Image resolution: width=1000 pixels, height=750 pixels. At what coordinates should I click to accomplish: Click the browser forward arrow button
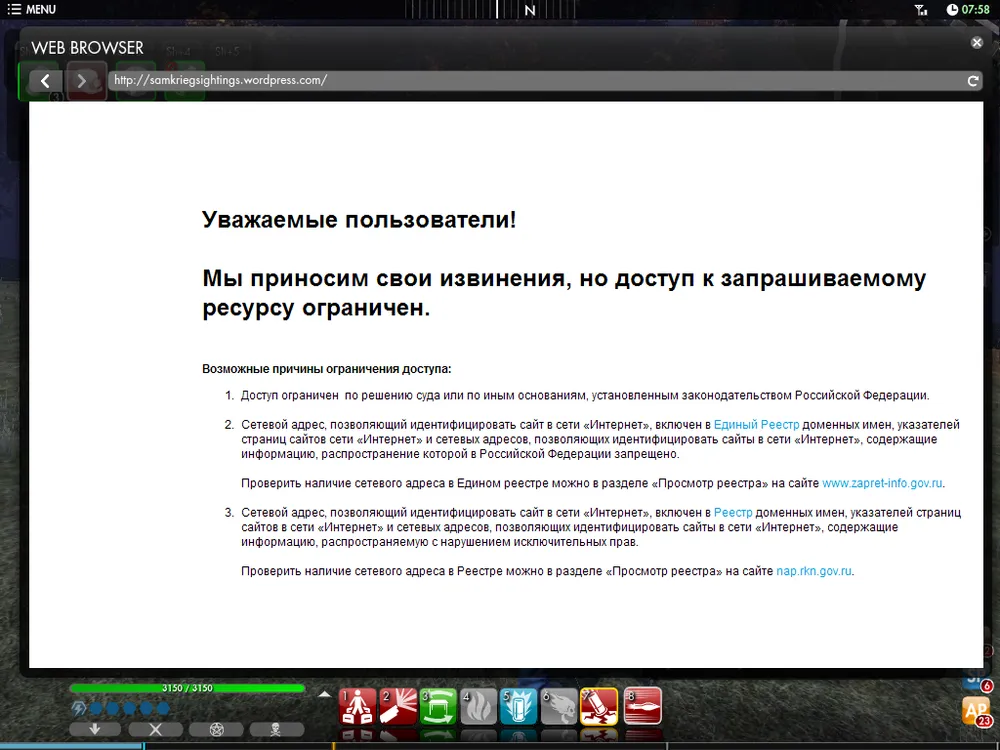point(83,80)
